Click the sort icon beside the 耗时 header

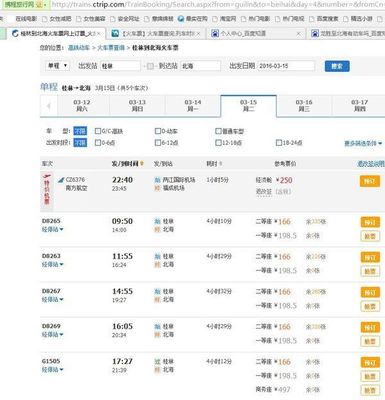[x=221, y=164]
